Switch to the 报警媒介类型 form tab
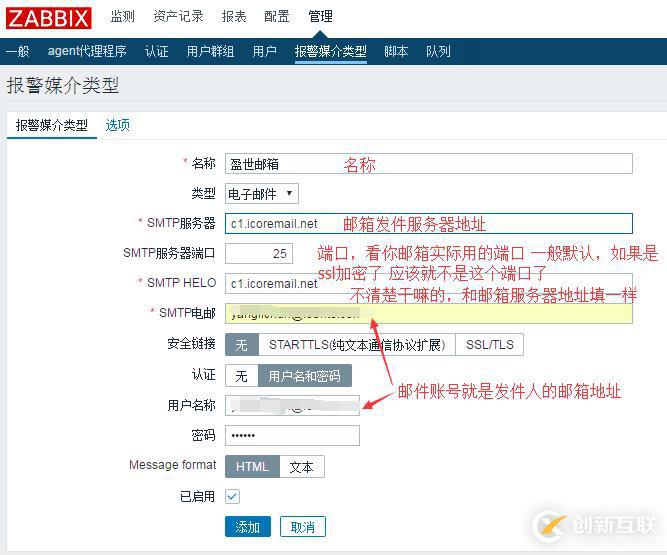Image resolution: width=667 pixels, height=555 pixels. (51, 125)
